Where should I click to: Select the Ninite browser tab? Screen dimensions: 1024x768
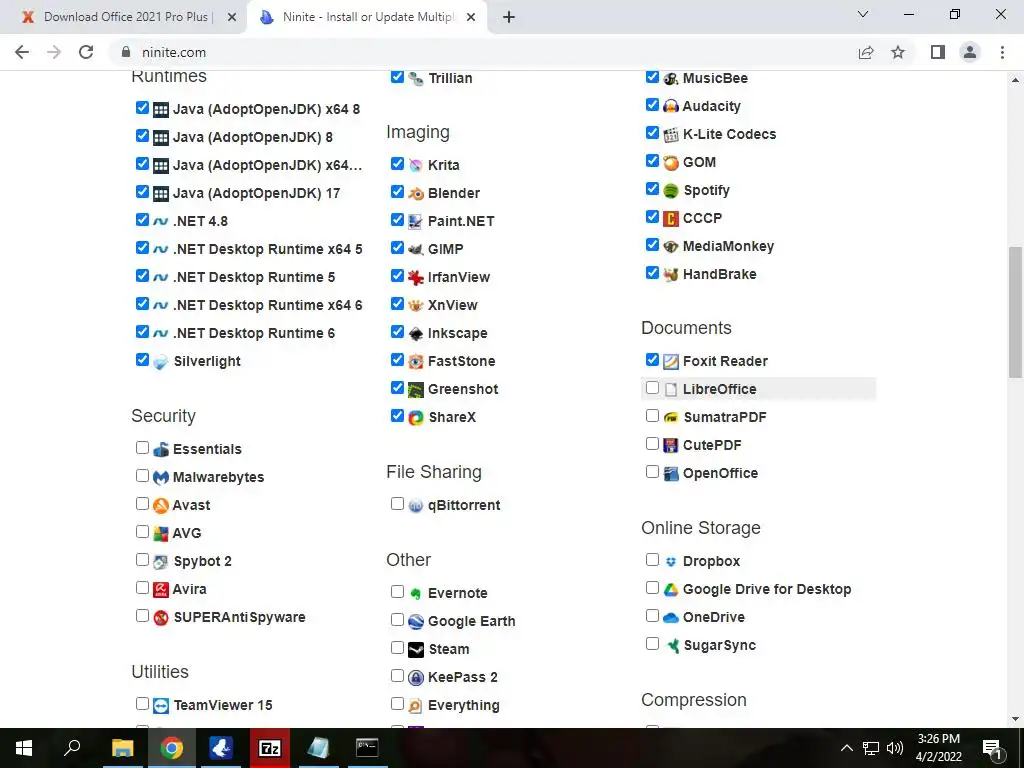(x=366, y=17)
